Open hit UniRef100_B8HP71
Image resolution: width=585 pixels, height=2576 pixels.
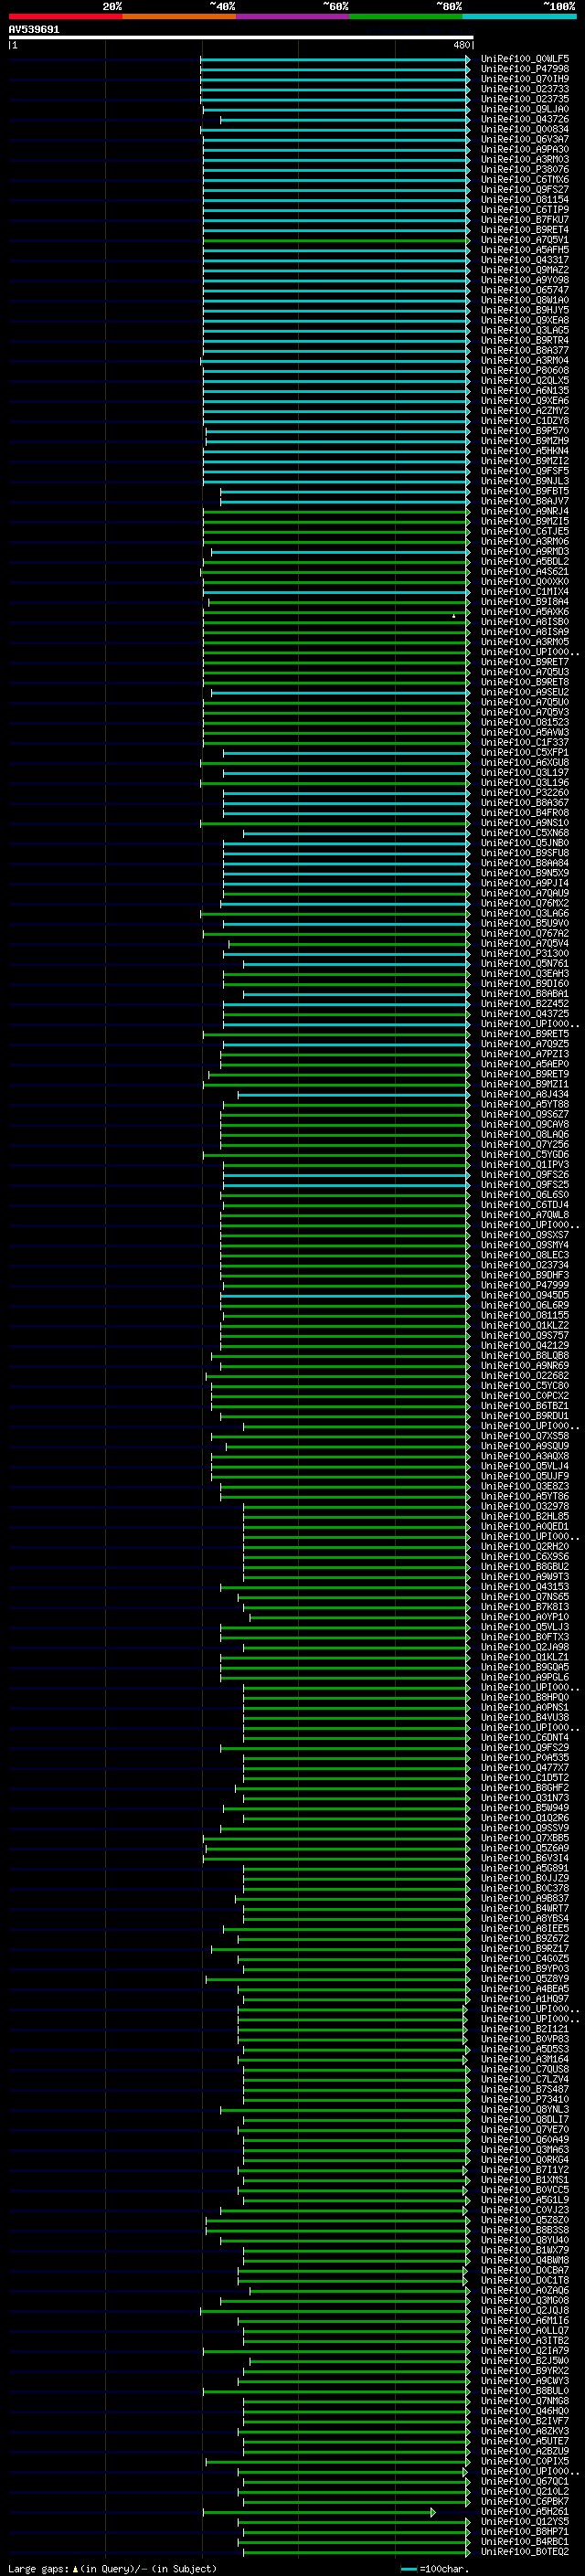pos(524,2531)
